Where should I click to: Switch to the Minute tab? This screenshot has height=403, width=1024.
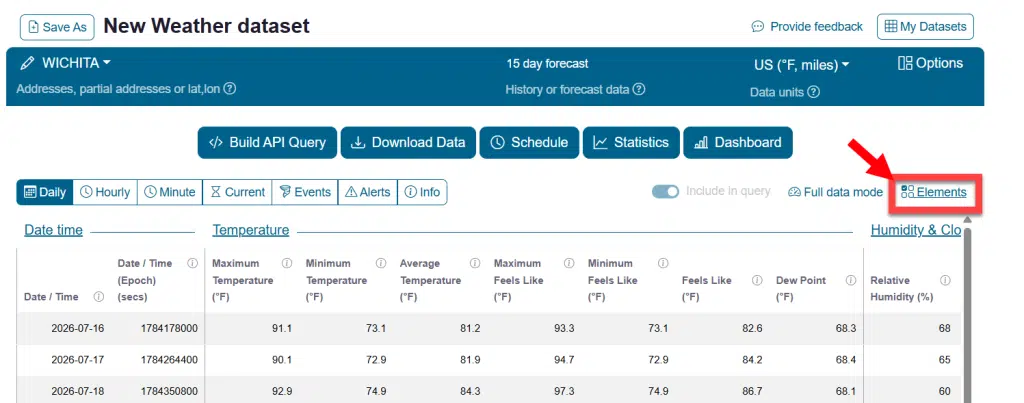click(x=170, y=192)
